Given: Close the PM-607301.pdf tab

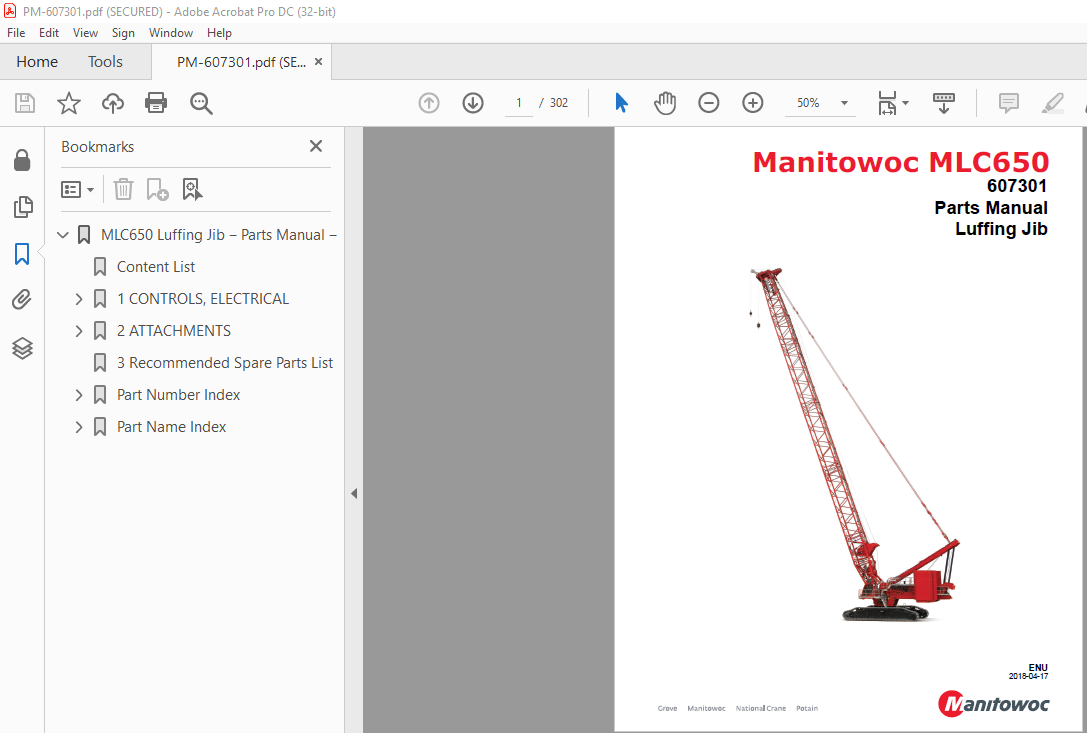Looking at the screenshot, I should [318, 62].
